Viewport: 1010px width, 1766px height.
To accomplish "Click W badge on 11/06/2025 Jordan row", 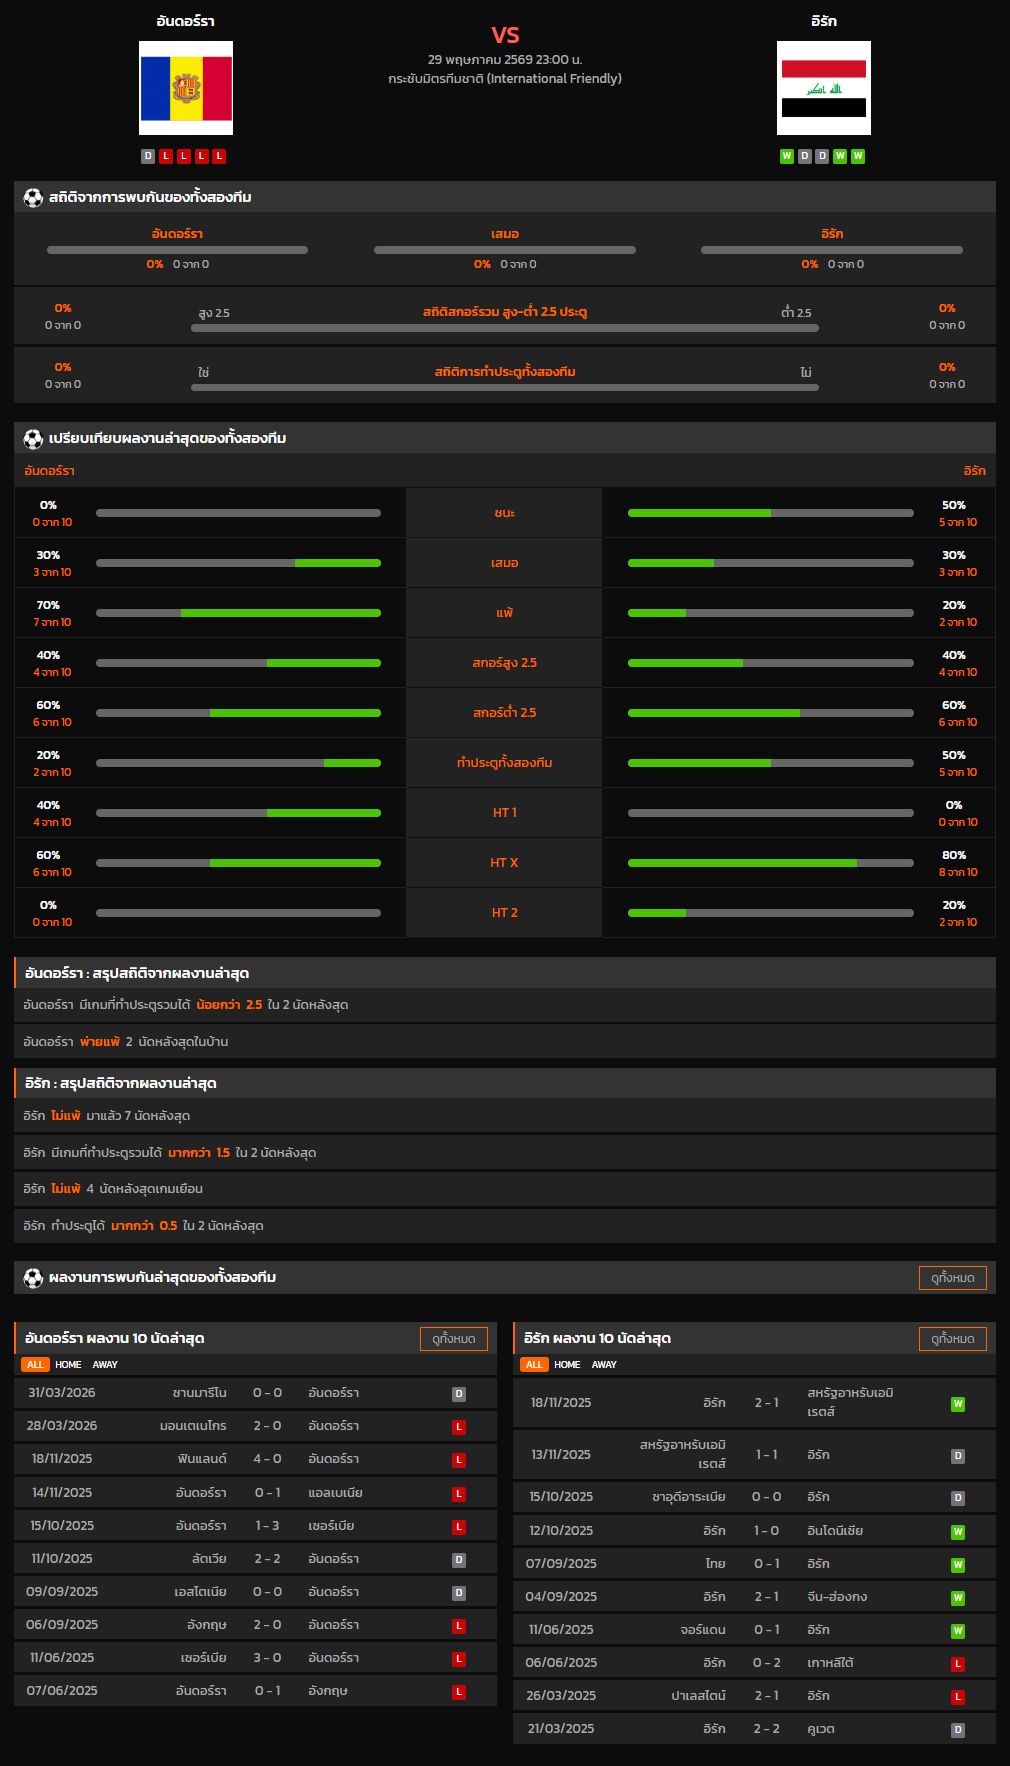I will [958, 1631].
